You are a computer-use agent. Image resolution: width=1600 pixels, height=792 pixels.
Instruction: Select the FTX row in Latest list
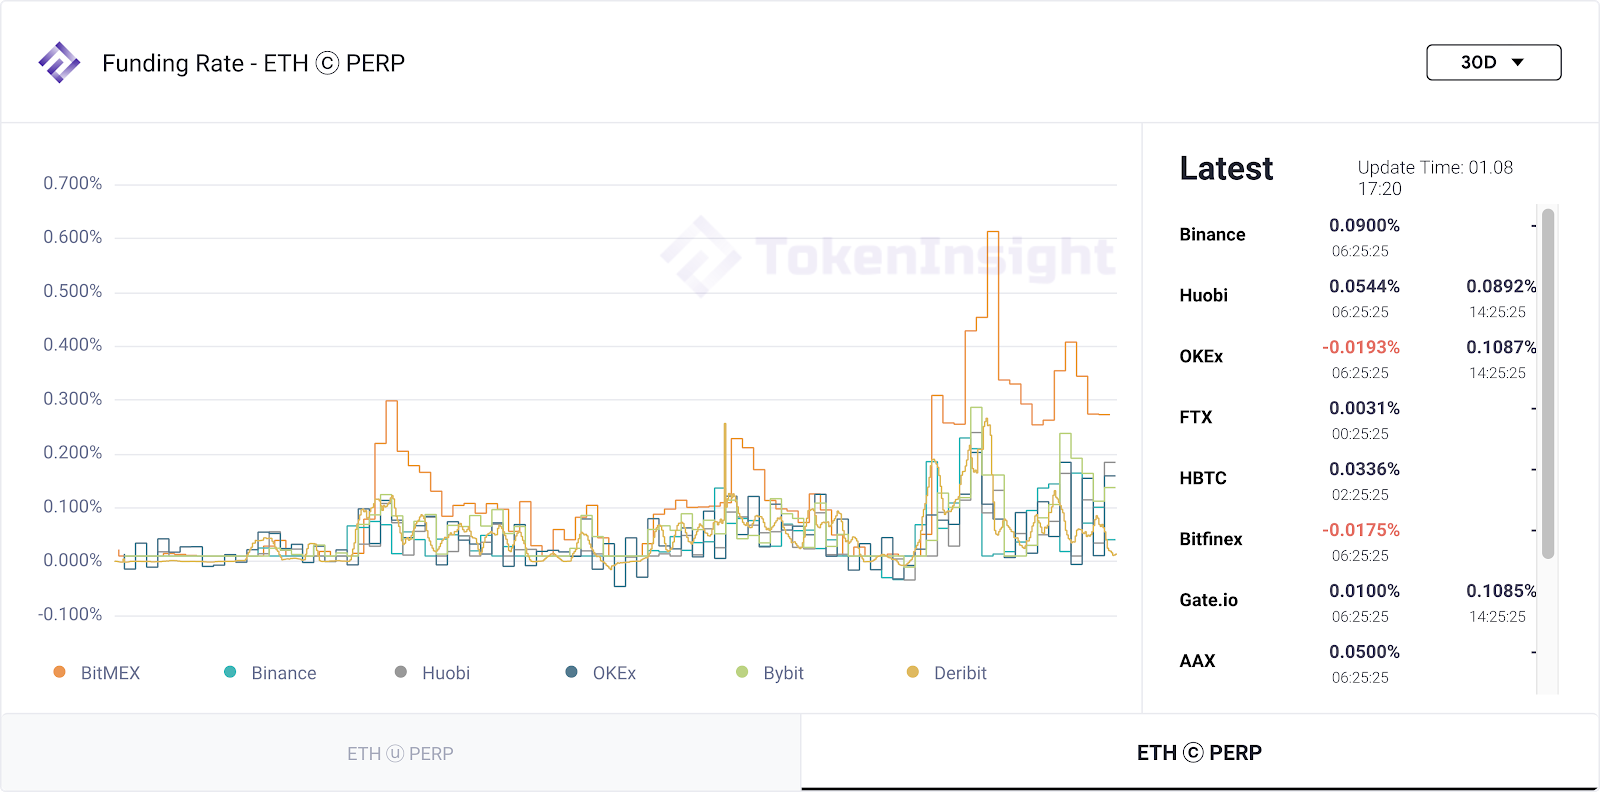[1357, 419]
